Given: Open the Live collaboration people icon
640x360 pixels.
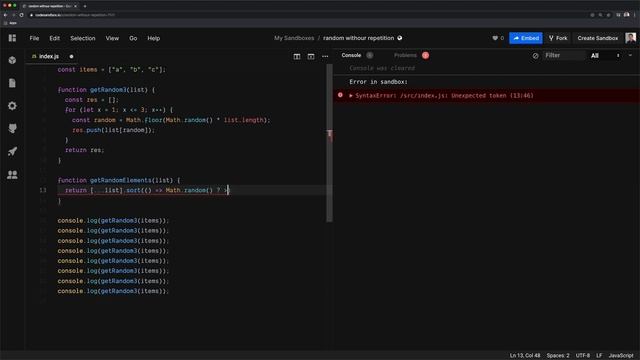Looking at the screenshot, I should pyautogui.click(x=12, y=175).
